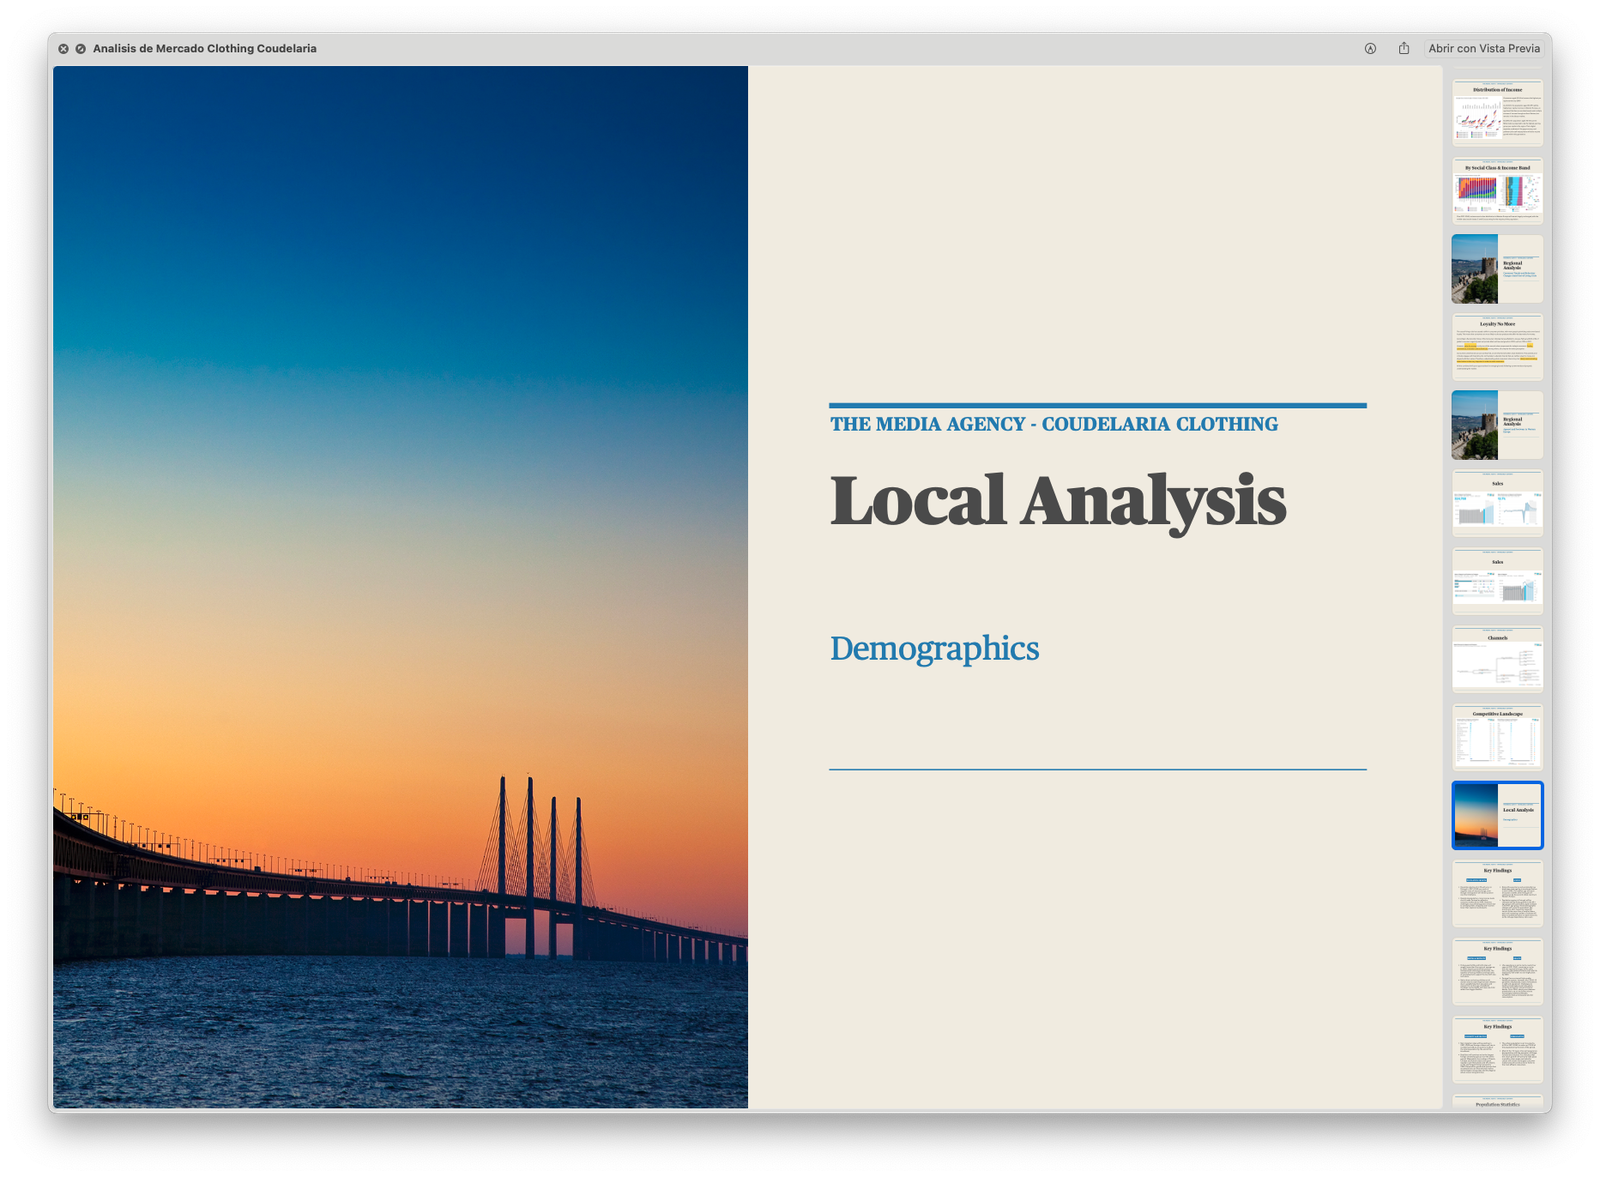This screenshot has width=1600, height=1177.
Task: Open the first 'Key Findings' thumbnail
Action: coord(1497,893)
